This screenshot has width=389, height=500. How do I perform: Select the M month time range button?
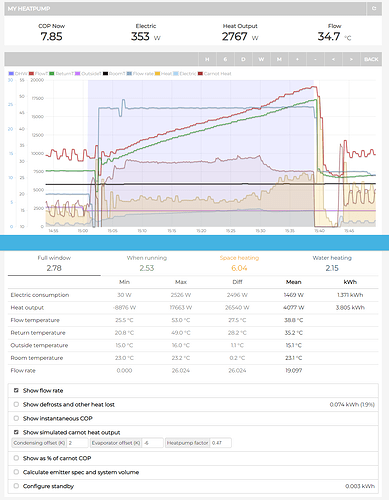pos(279,59)
